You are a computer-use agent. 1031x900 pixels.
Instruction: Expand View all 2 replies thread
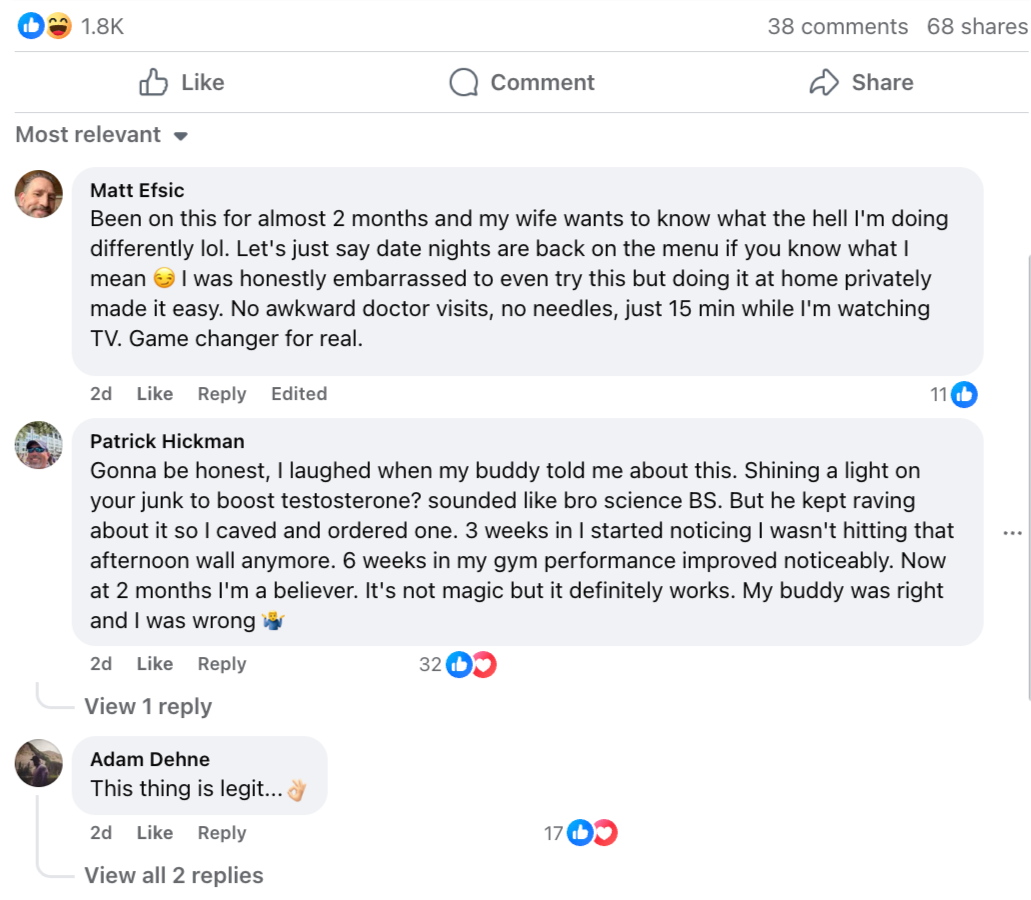[x=174, y=876]
